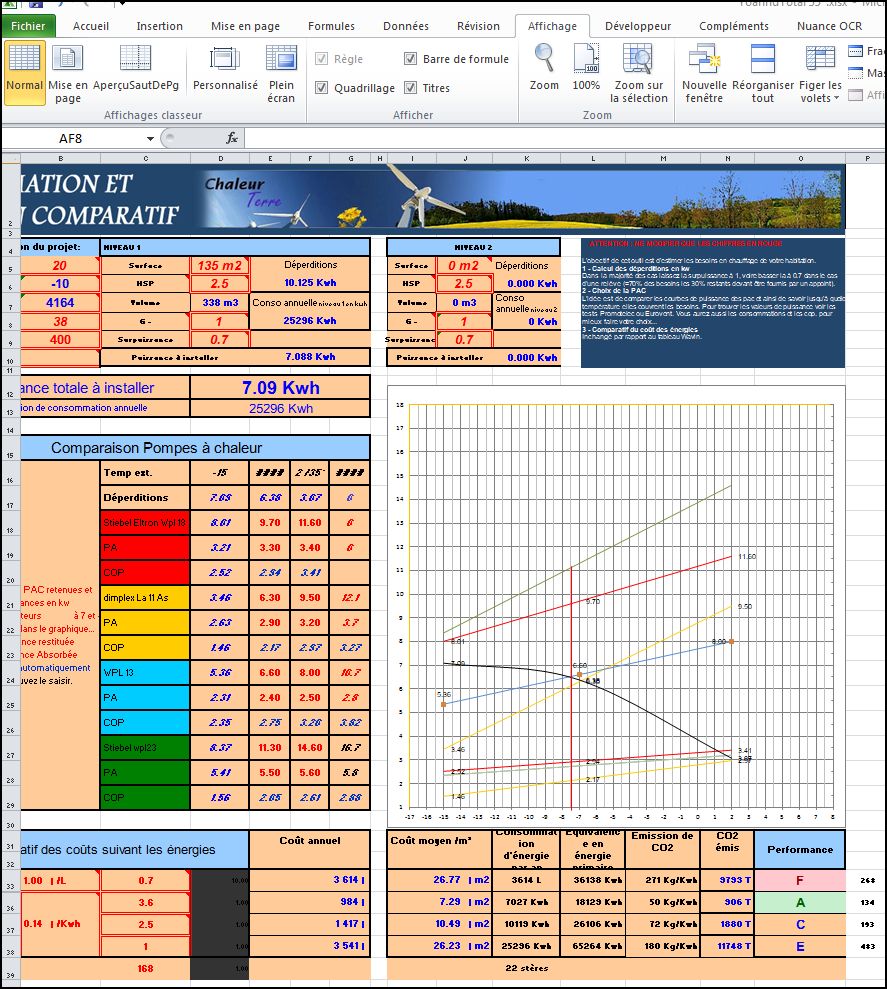The height and width of the screenshot is (989, 887).
Task: Toggle Barre de formule checkbox
Action: click(x=411, y=59)
